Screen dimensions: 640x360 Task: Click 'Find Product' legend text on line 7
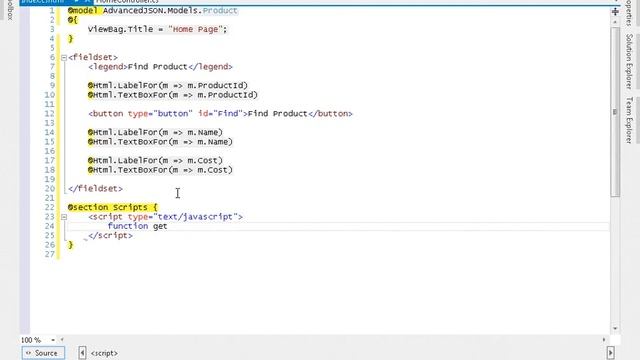coord(158,67)
